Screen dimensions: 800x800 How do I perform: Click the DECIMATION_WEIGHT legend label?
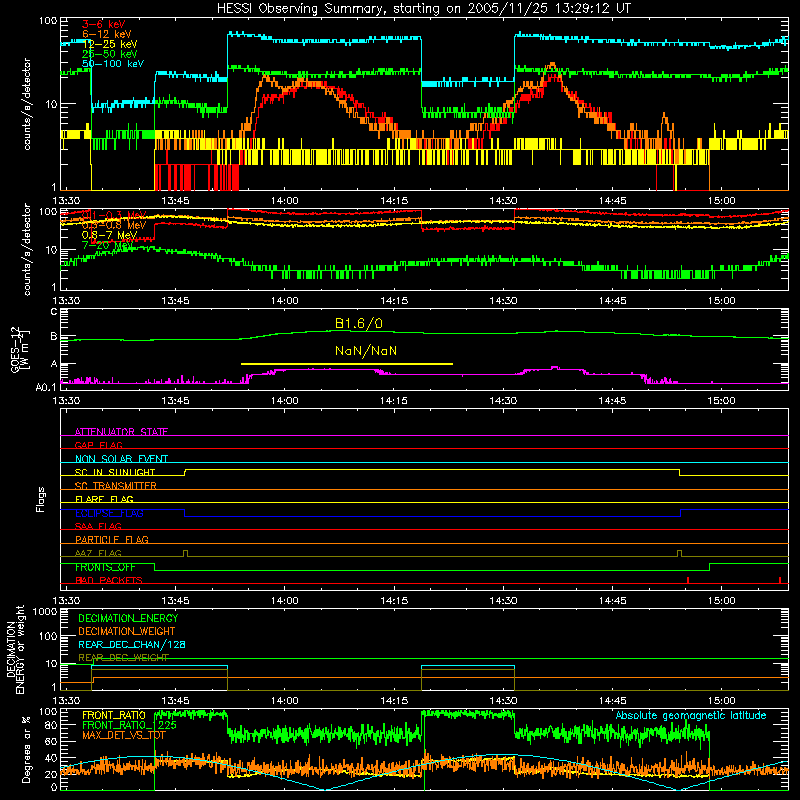point(127,631)
